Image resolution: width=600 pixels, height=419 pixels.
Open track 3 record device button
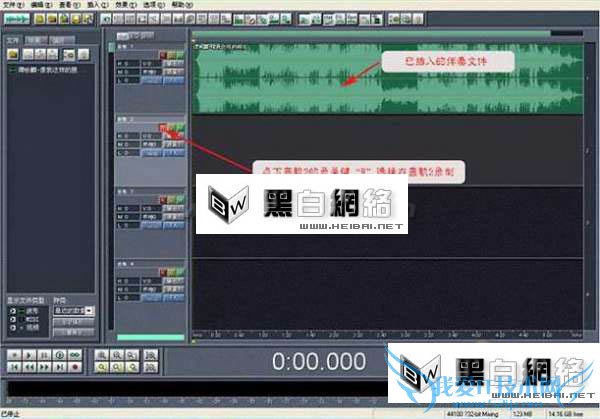(173, 217)
